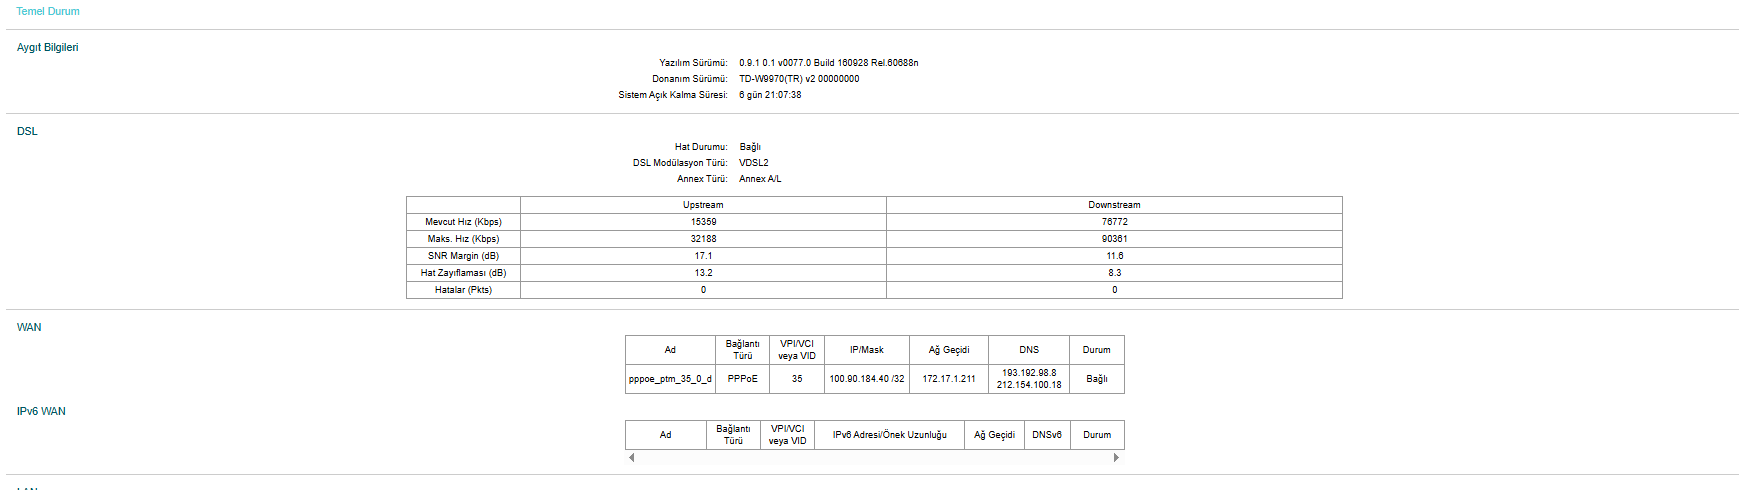This screenshot has width=1739, height=490.
Task: Click the 'Annex Türü:' label
Action: tap(702, 179)
